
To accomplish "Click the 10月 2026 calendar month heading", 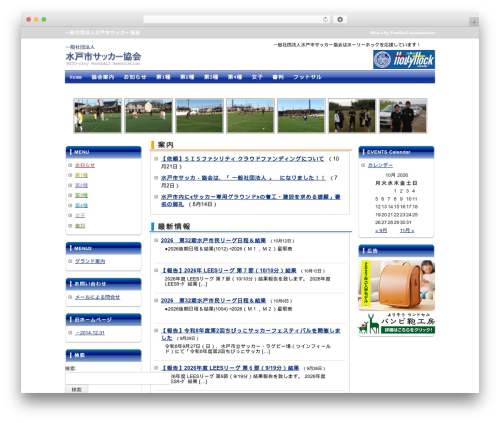I will pyautogui.click(x=396, y=175).
